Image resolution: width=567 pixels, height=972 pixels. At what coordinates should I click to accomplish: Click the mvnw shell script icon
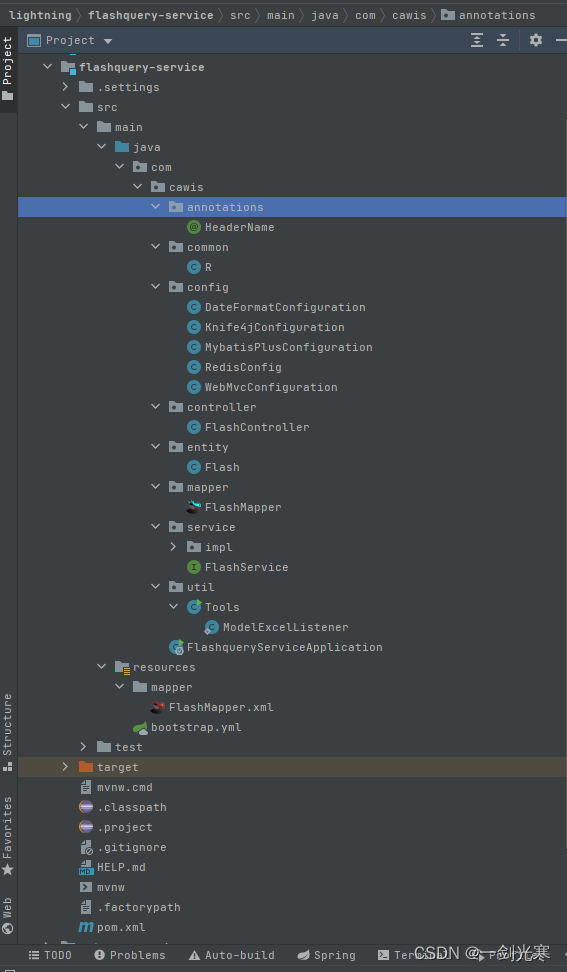[86, 888]
